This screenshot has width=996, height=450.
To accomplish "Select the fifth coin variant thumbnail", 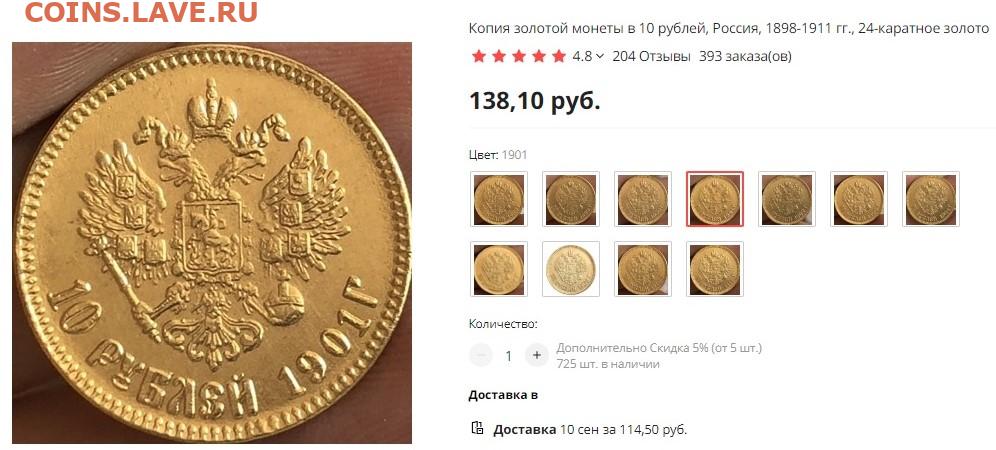I will pos(787,199).
